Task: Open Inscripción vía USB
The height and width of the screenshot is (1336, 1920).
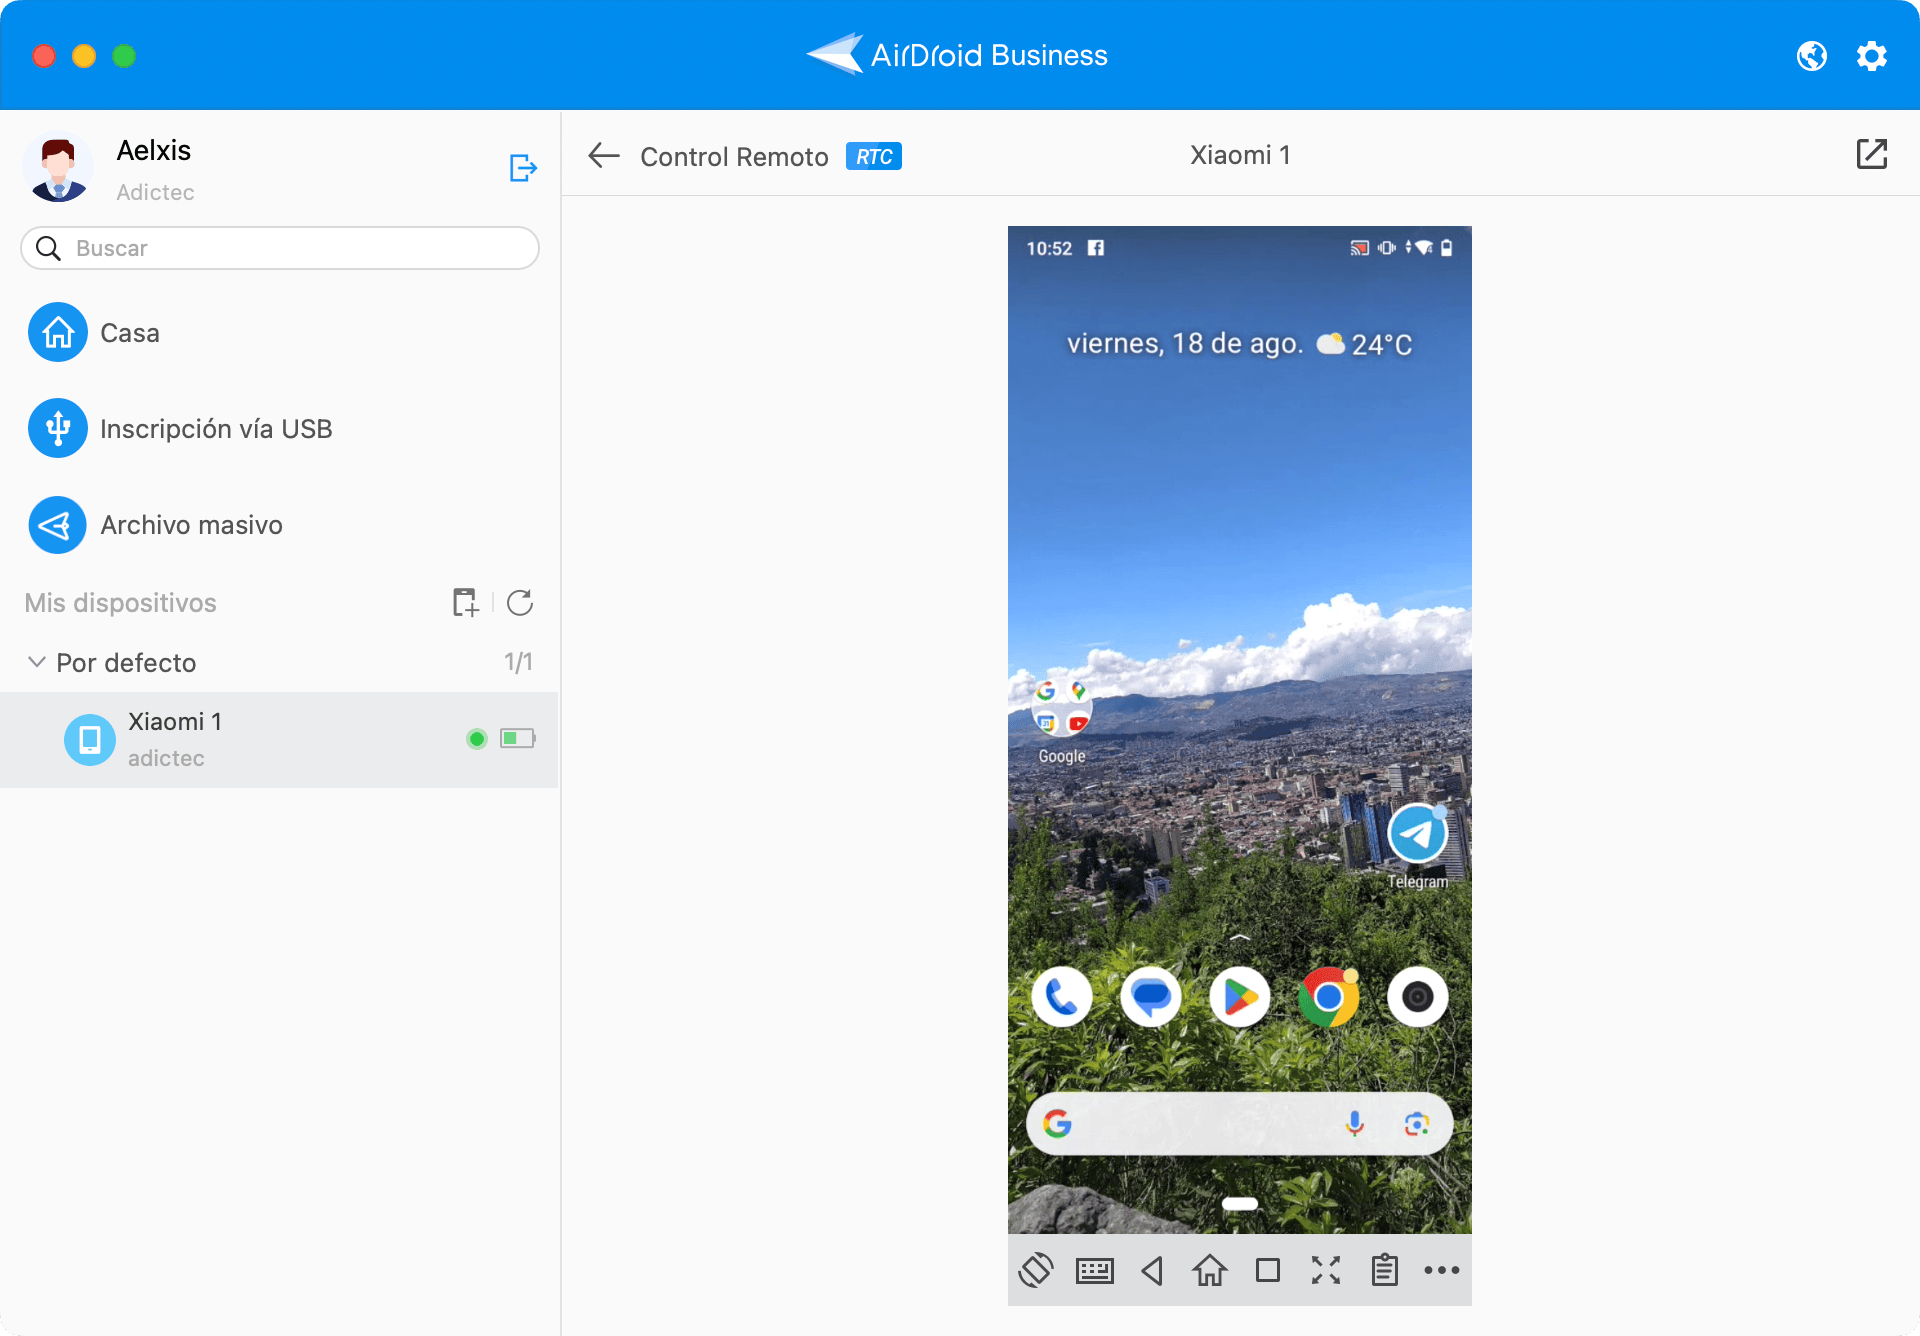Action: 57,428
